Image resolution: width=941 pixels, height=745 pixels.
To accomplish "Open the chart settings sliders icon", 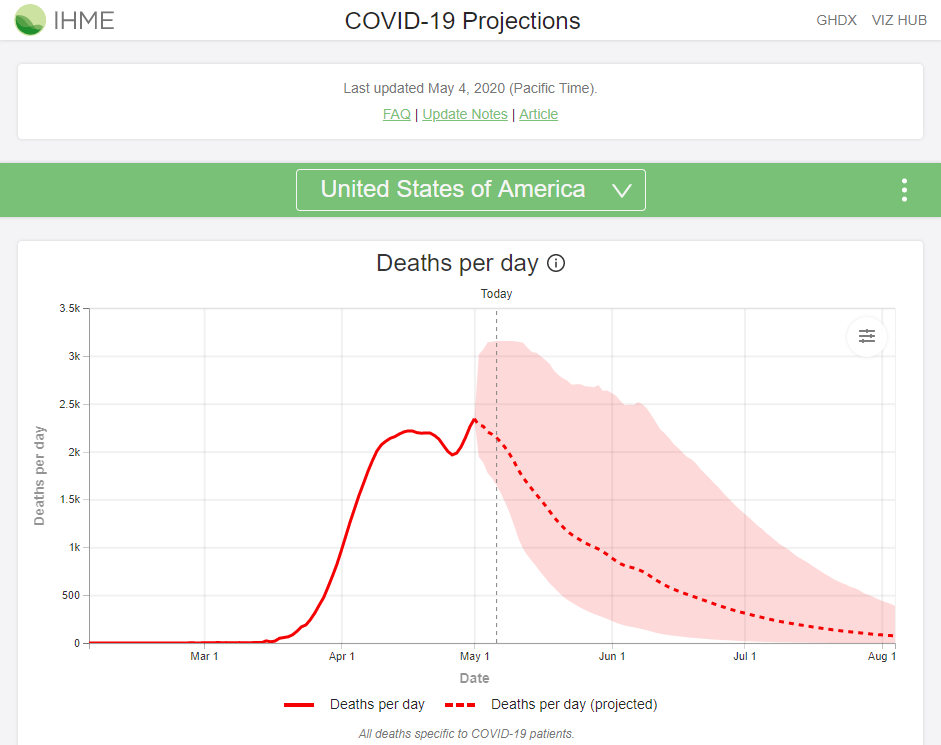I will tap(866, 336).
